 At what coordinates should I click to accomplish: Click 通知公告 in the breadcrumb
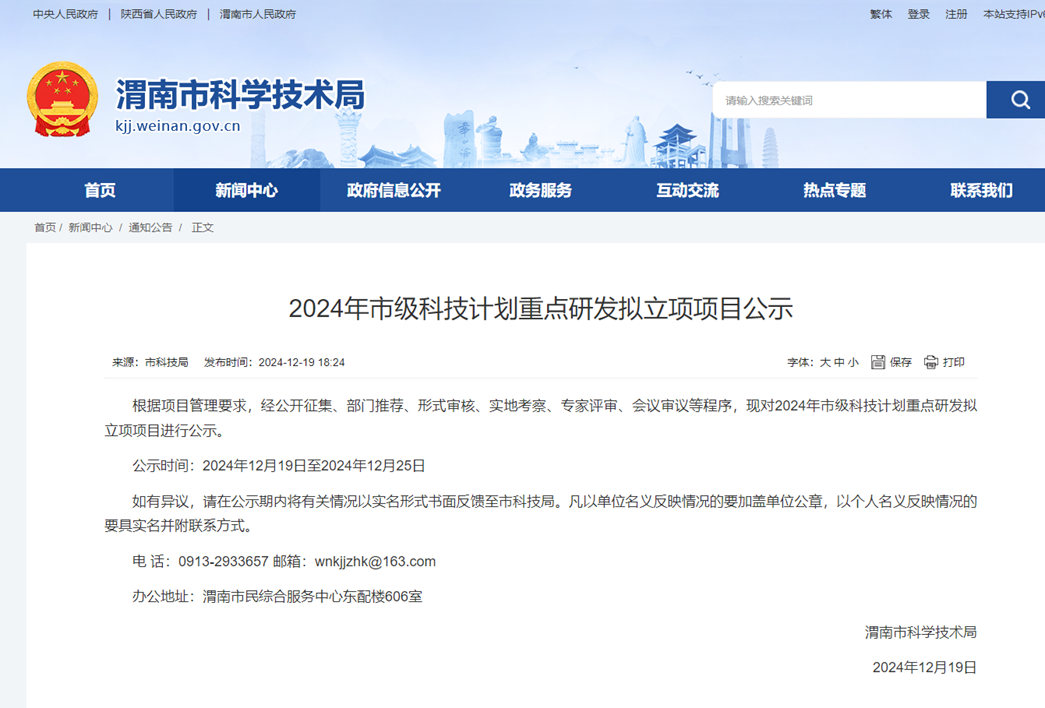pyautogui.click(x=150, y=227)
